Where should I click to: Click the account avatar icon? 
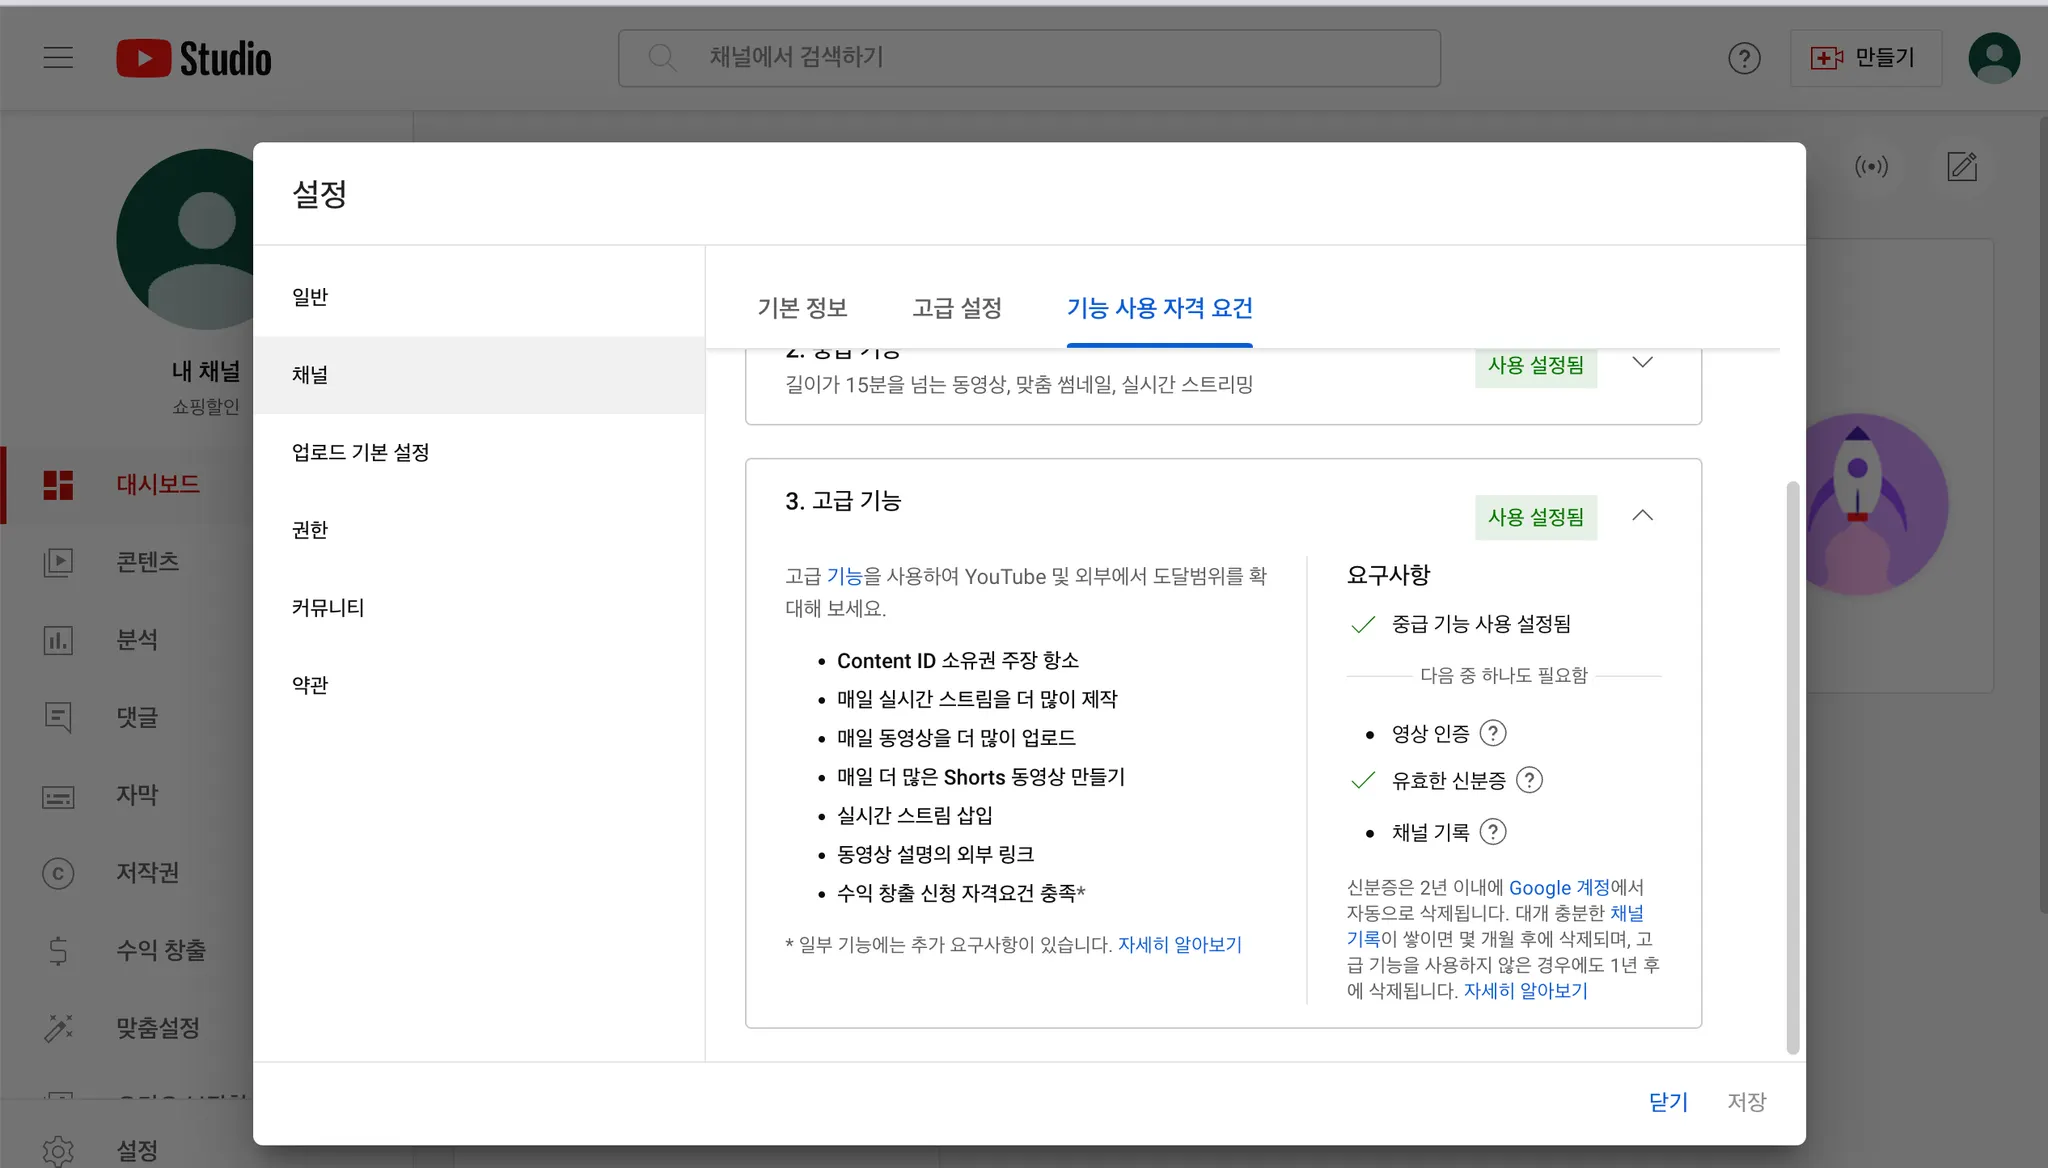pyautogui.click(x=1993, y=58)
